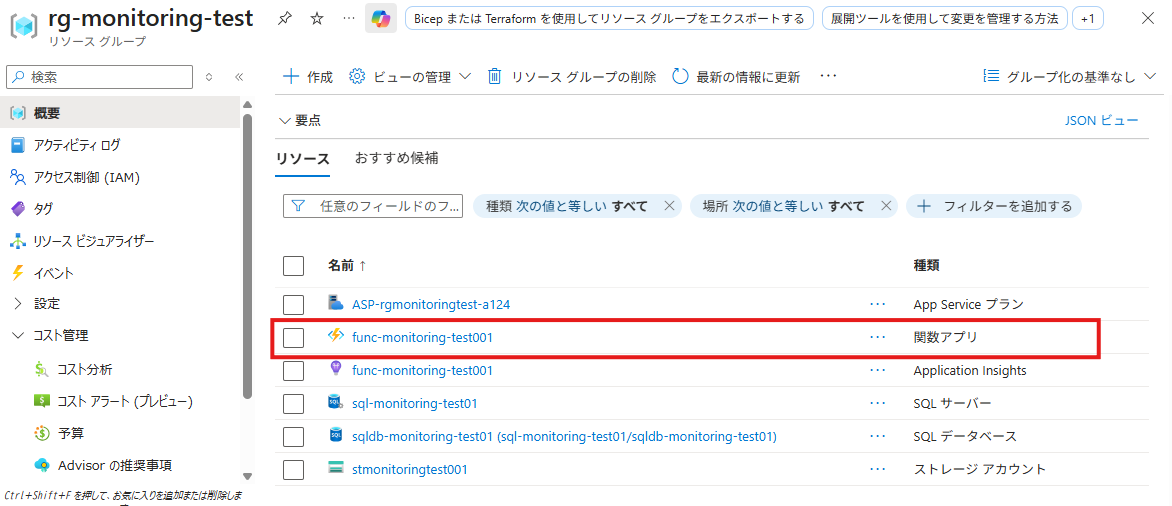Toggle the select-all checkbox in the header row
This screenshot has width=1172, height=506.
coord(293,265)
